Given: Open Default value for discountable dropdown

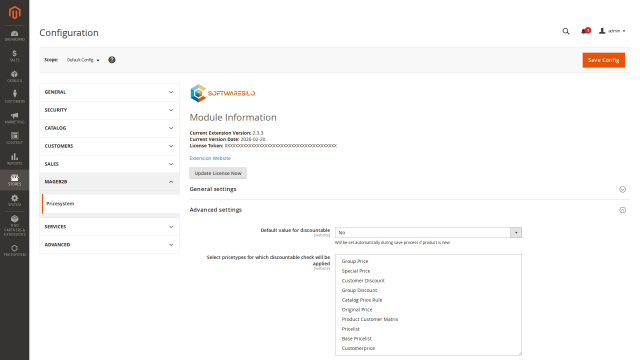Looking at the screenshot, I should [428, 233].
